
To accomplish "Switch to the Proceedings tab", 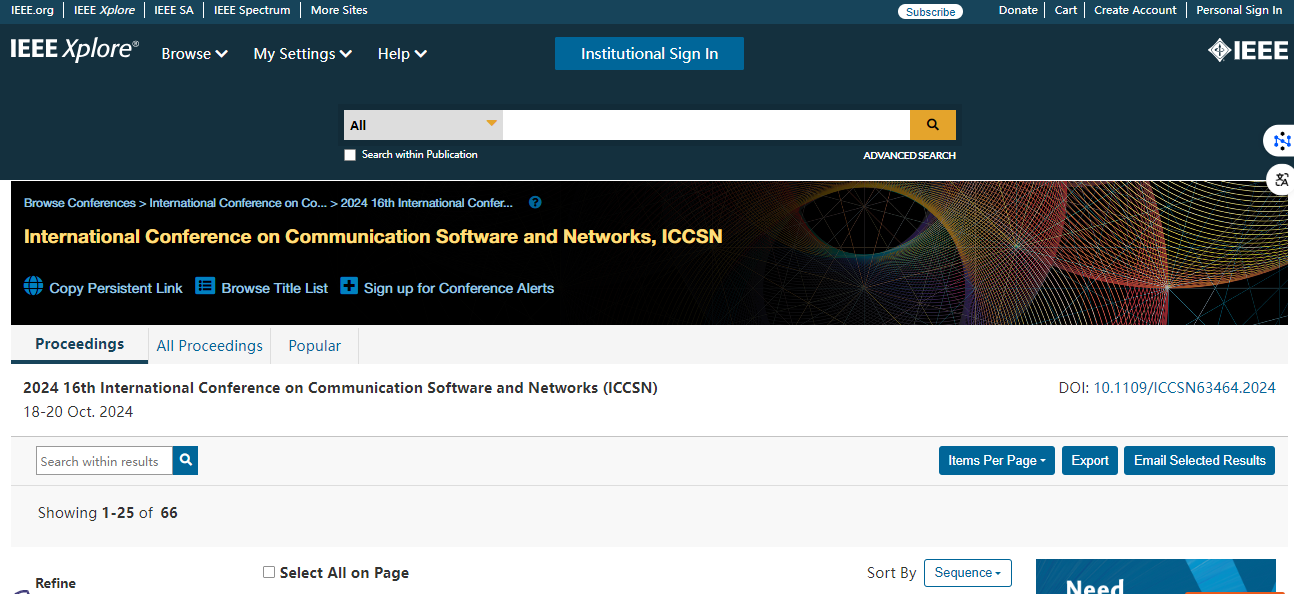I will click(x=80, y=344).
